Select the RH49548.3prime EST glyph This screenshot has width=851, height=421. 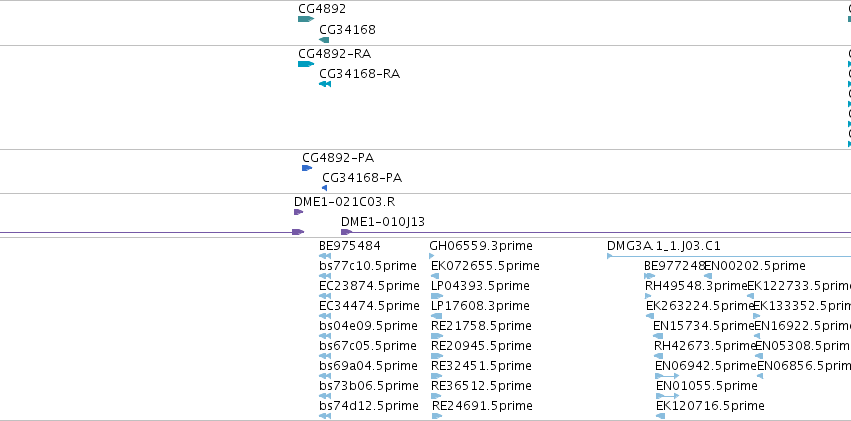tap(648, 296)
